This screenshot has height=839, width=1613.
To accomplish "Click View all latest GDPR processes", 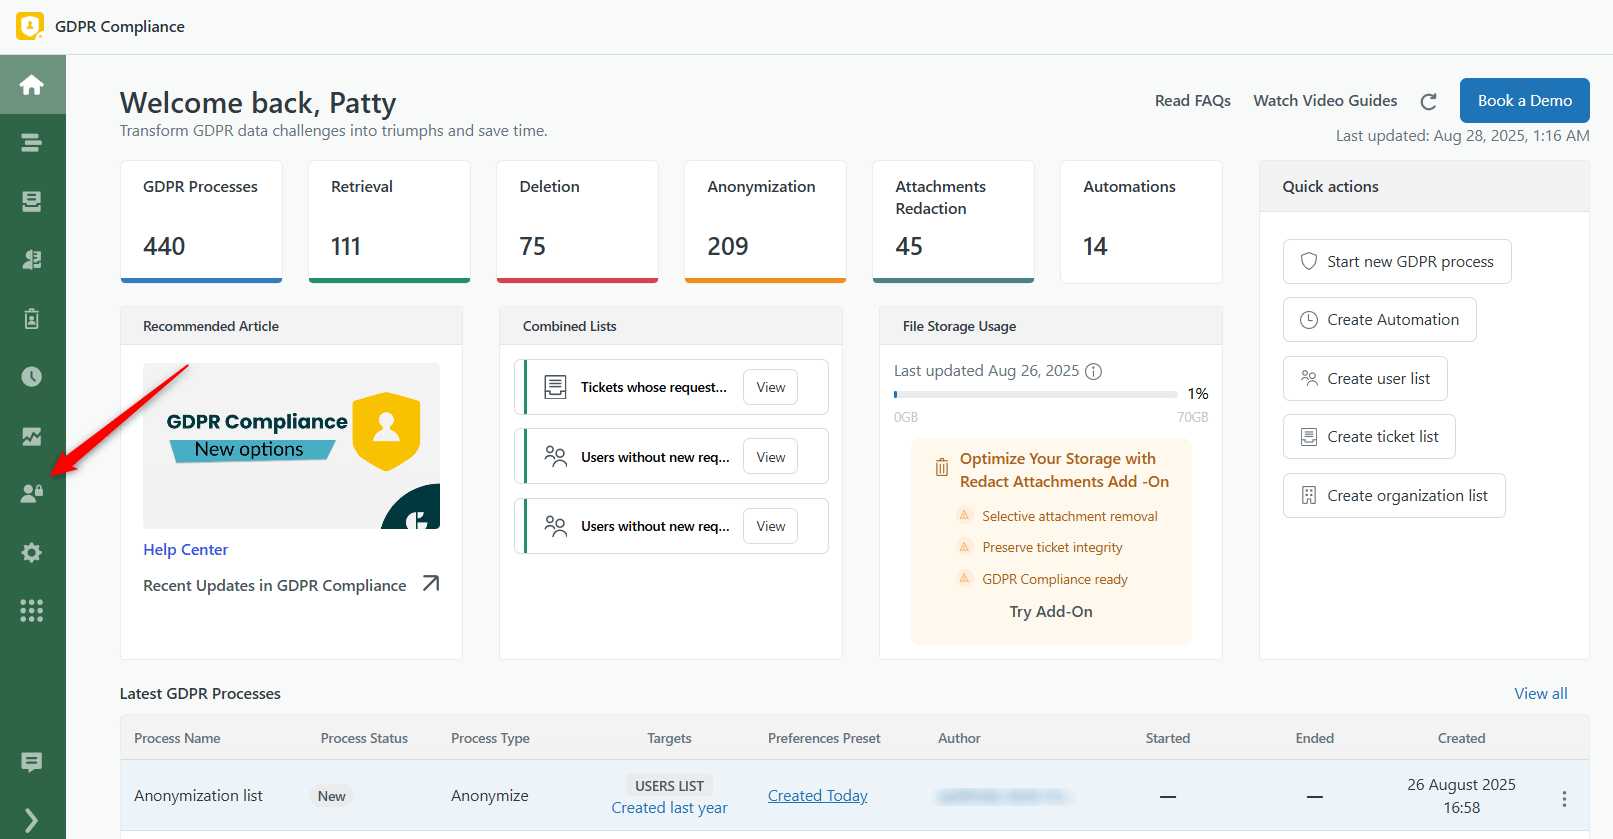I will (x=1541, y=694).
